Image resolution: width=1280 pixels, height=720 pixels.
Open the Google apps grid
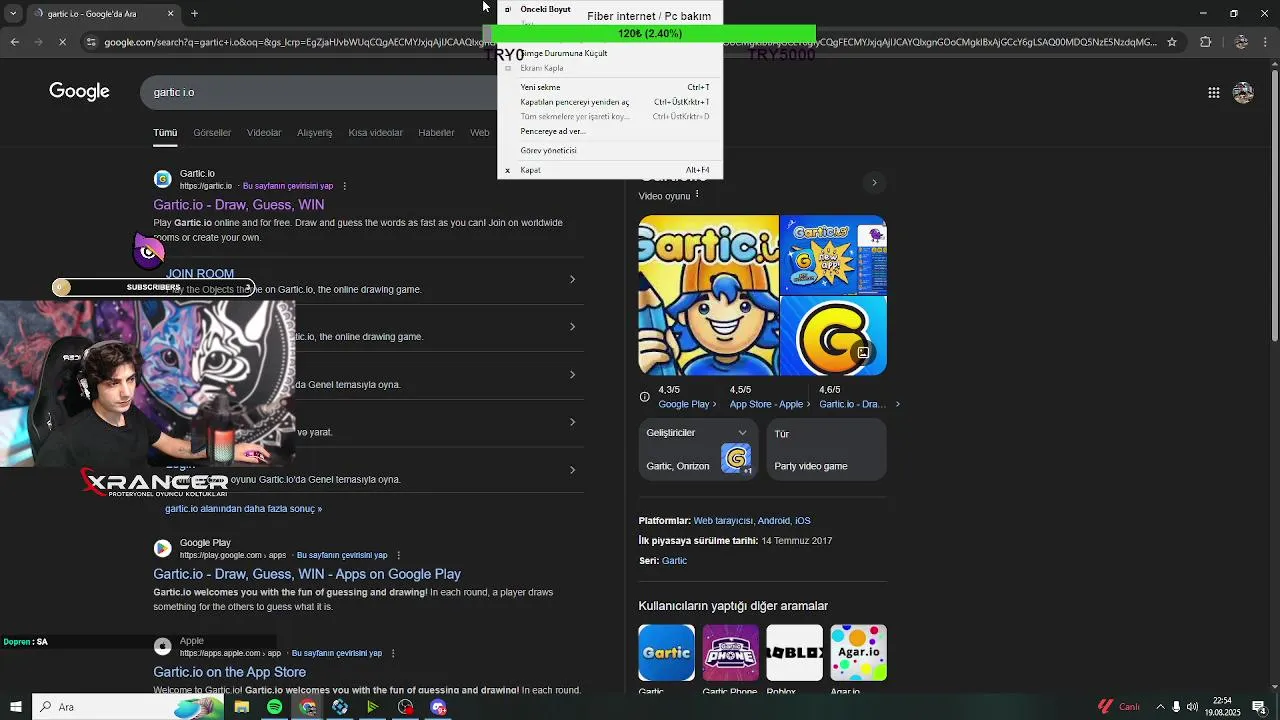point(1213,92)
